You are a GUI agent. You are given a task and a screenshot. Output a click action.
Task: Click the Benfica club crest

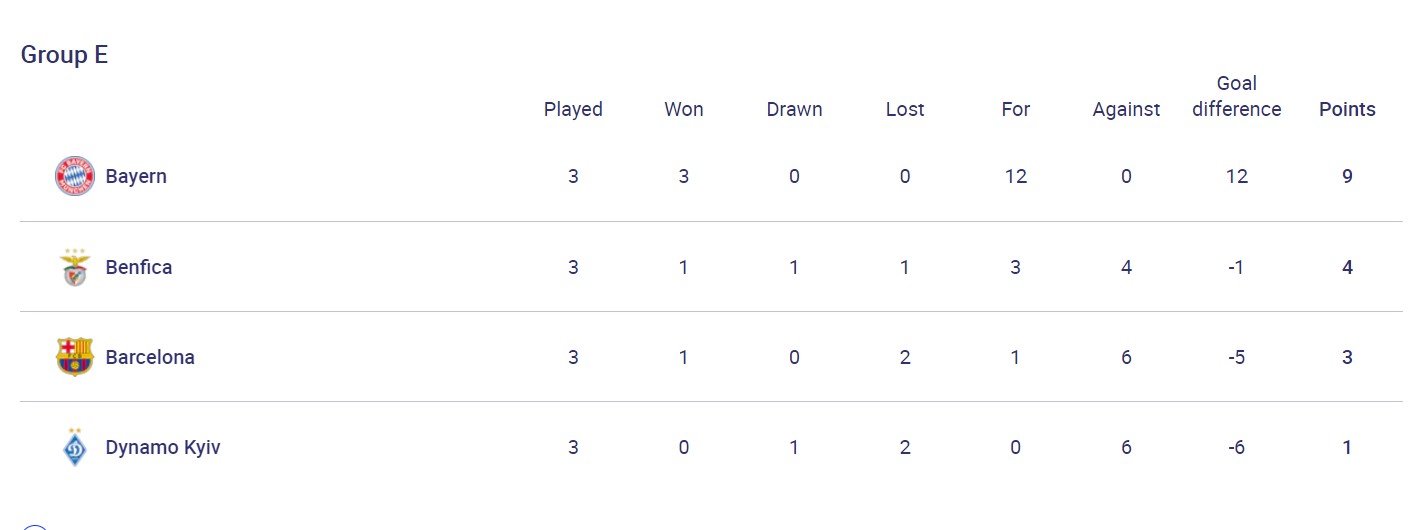(74, 267)
